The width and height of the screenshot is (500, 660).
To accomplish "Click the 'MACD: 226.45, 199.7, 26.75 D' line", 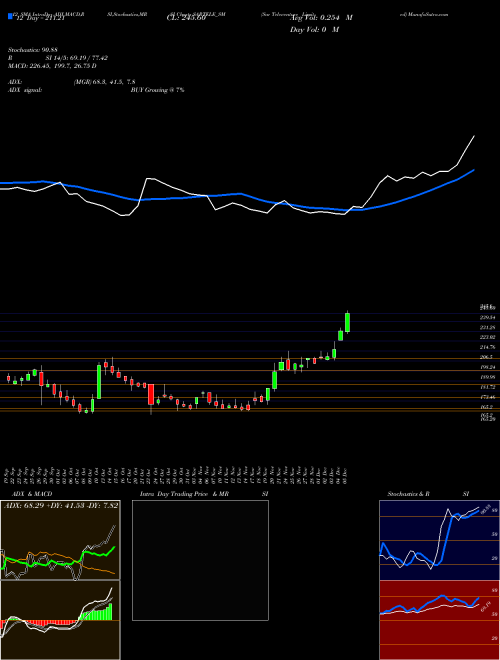I will tap(52, 66).
